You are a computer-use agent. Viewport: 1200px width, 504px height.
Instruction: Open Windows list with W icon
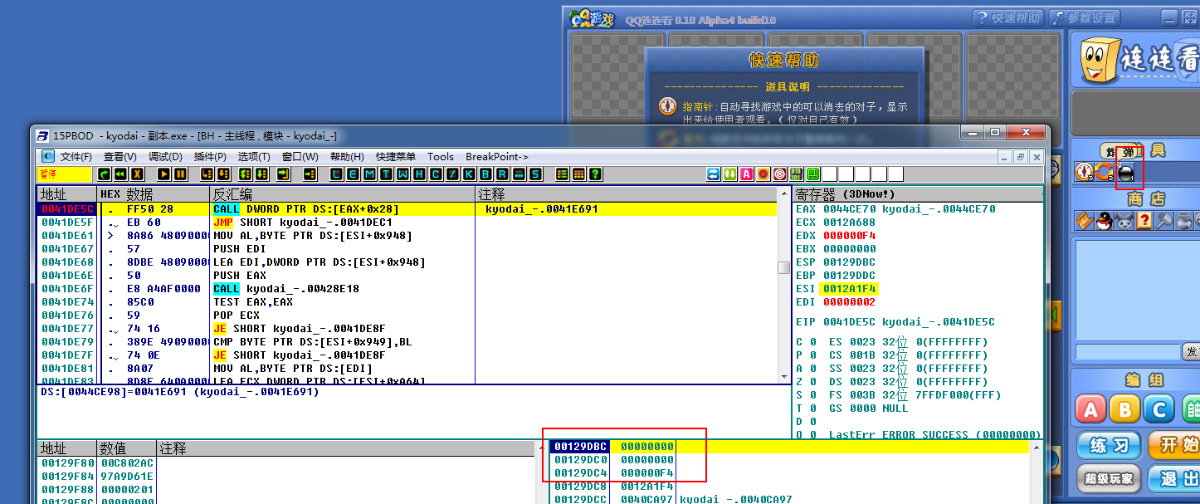[x=403, y=174]
